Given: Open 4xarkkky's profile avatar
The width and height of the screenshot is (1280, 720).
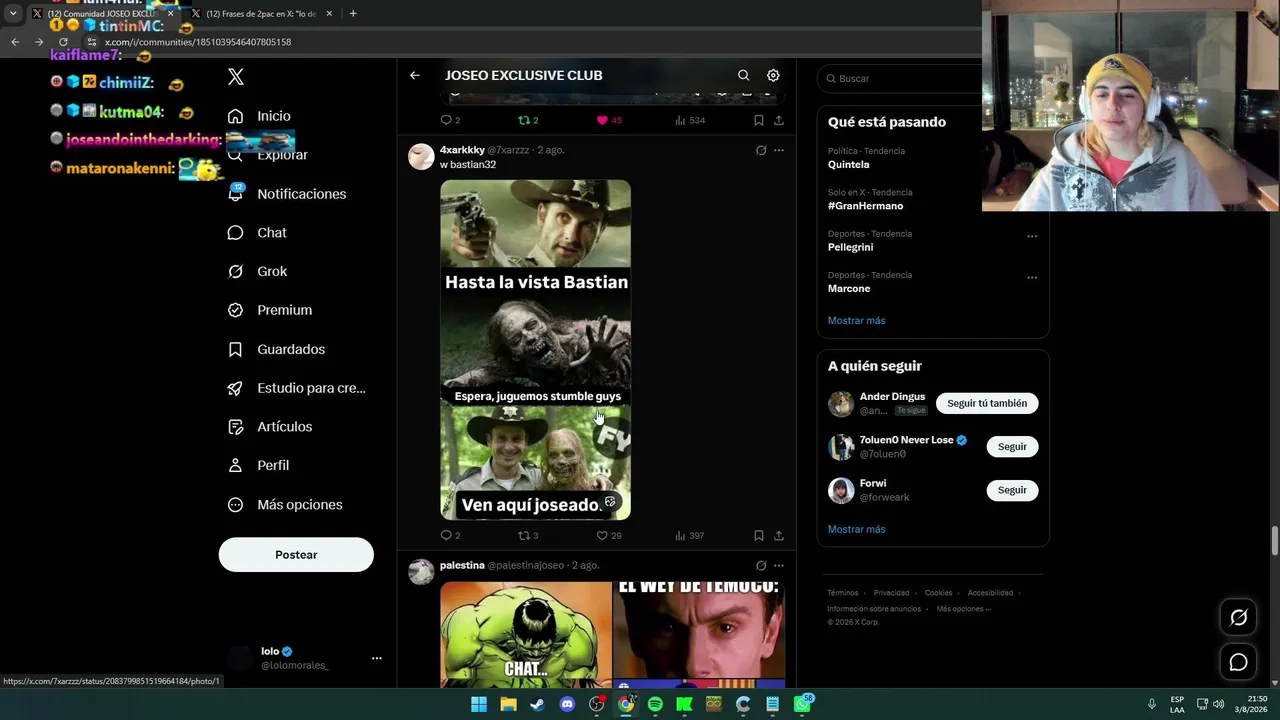Looking at the screenshot, I should pos(421,157).
